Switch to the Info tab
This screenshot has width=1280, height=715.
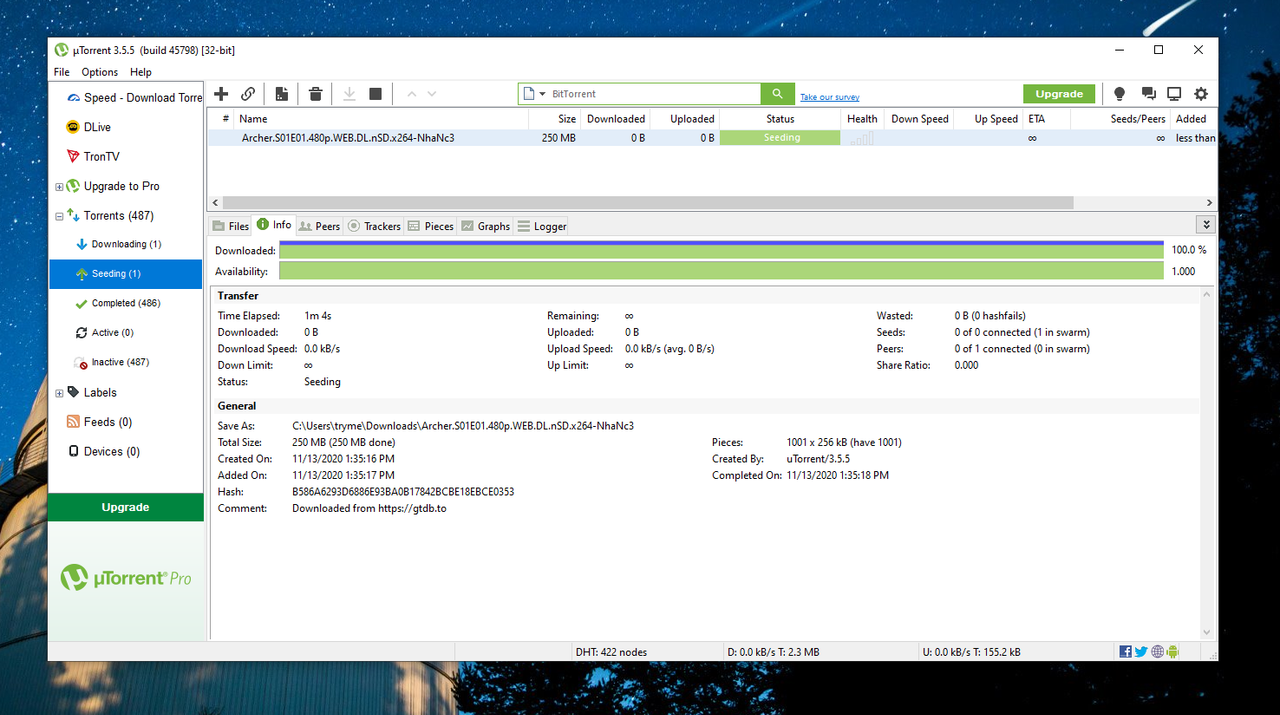tap(274, 225)
